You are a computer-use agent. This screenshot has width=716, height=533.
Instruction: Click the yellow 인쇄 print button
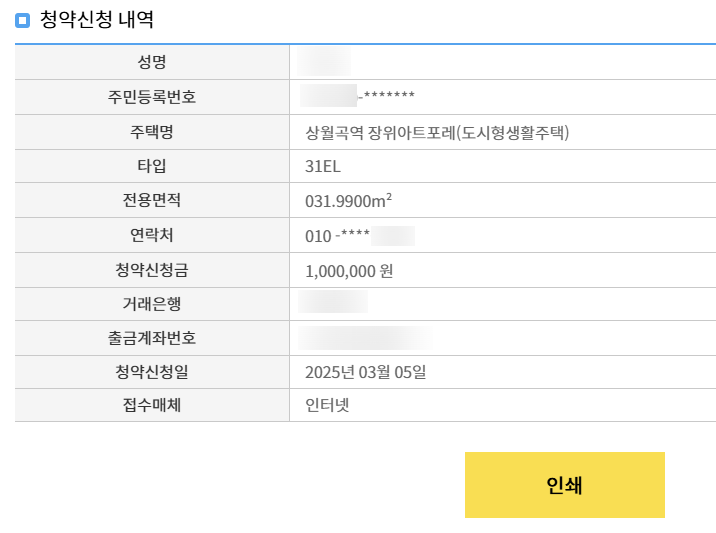[564, 485]
